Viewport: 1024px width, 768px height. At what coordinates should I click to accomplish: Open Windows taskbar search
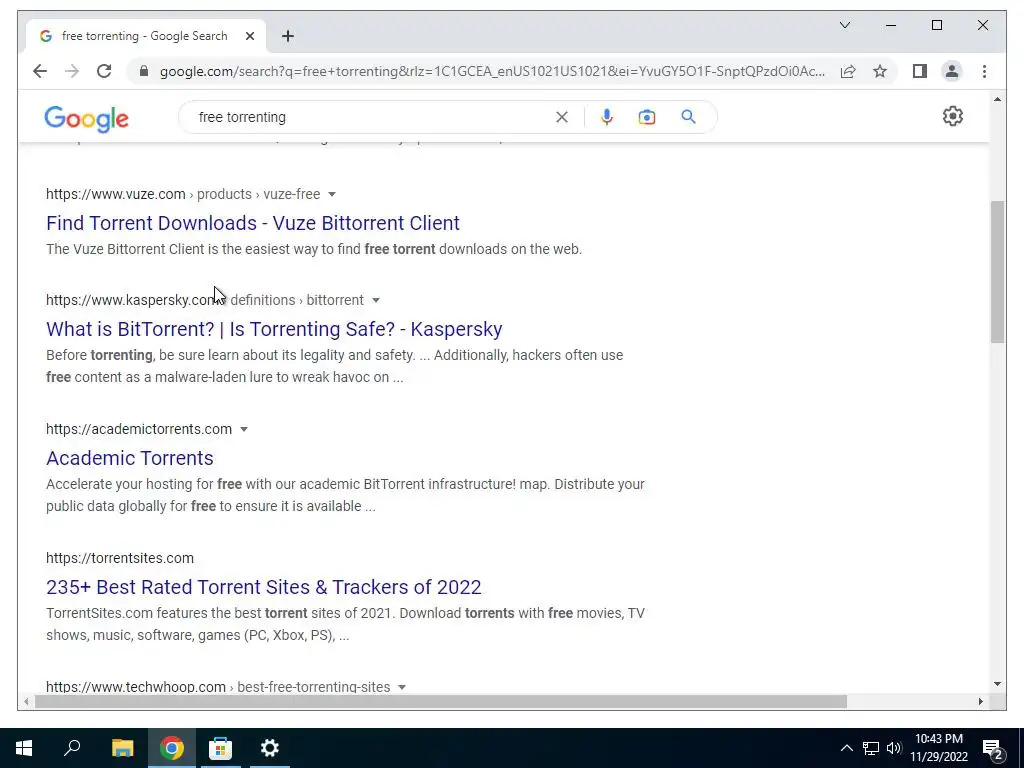72,748
